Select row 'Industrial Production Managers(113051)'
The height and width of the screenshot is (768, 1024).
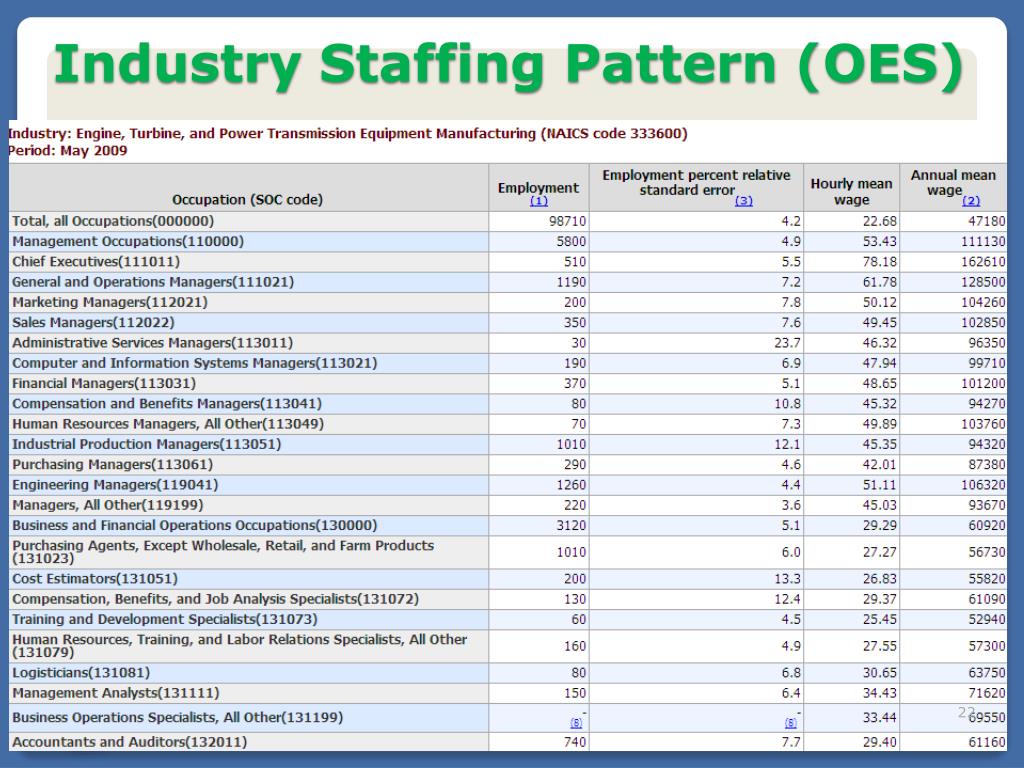coord(507,444)
